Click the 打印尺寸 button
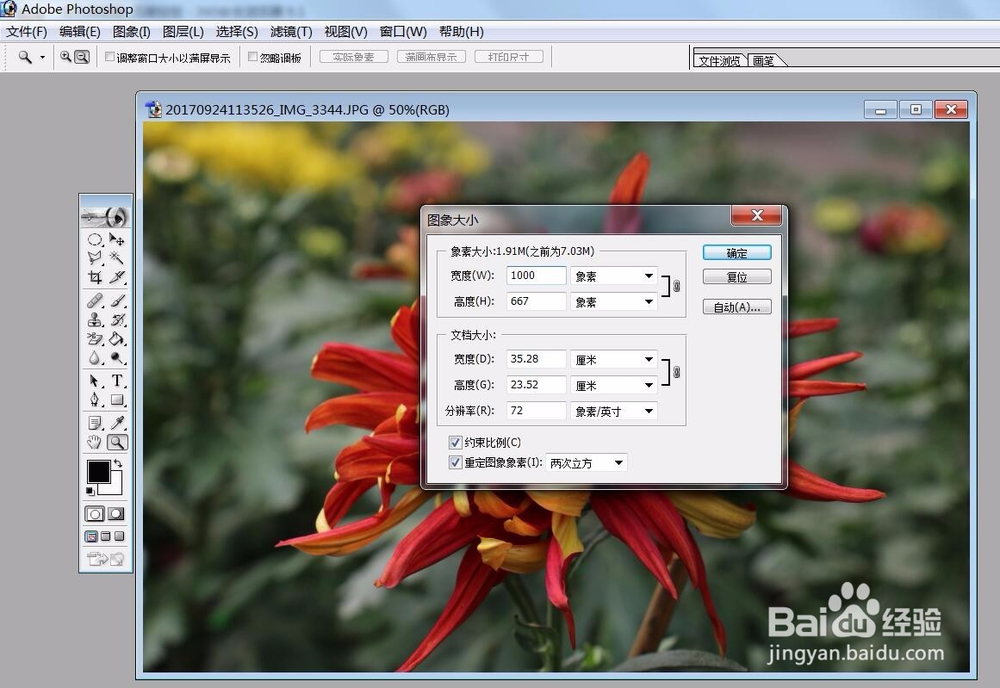 pos(509,57)
